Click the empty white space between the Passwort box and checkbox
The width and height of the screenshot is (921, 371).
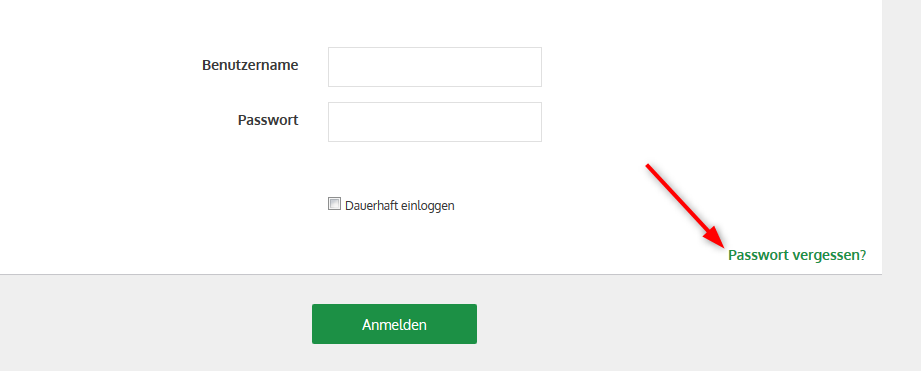point(435,169)
